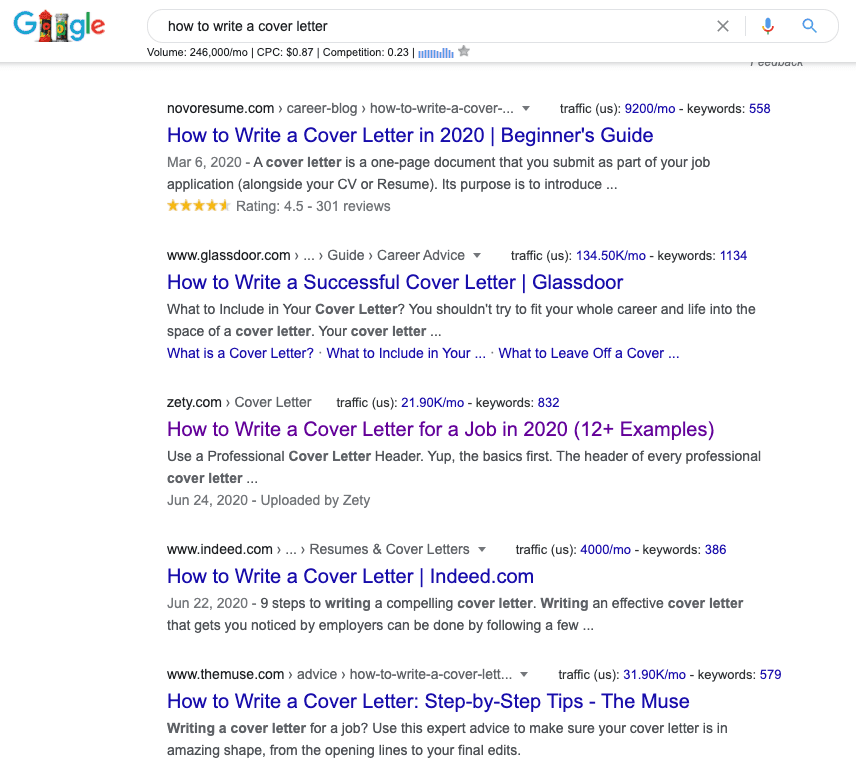Viewport: 856px width, 774px height.
Task: Clear the search query using the X icon
Action: [x=723, y=26]
